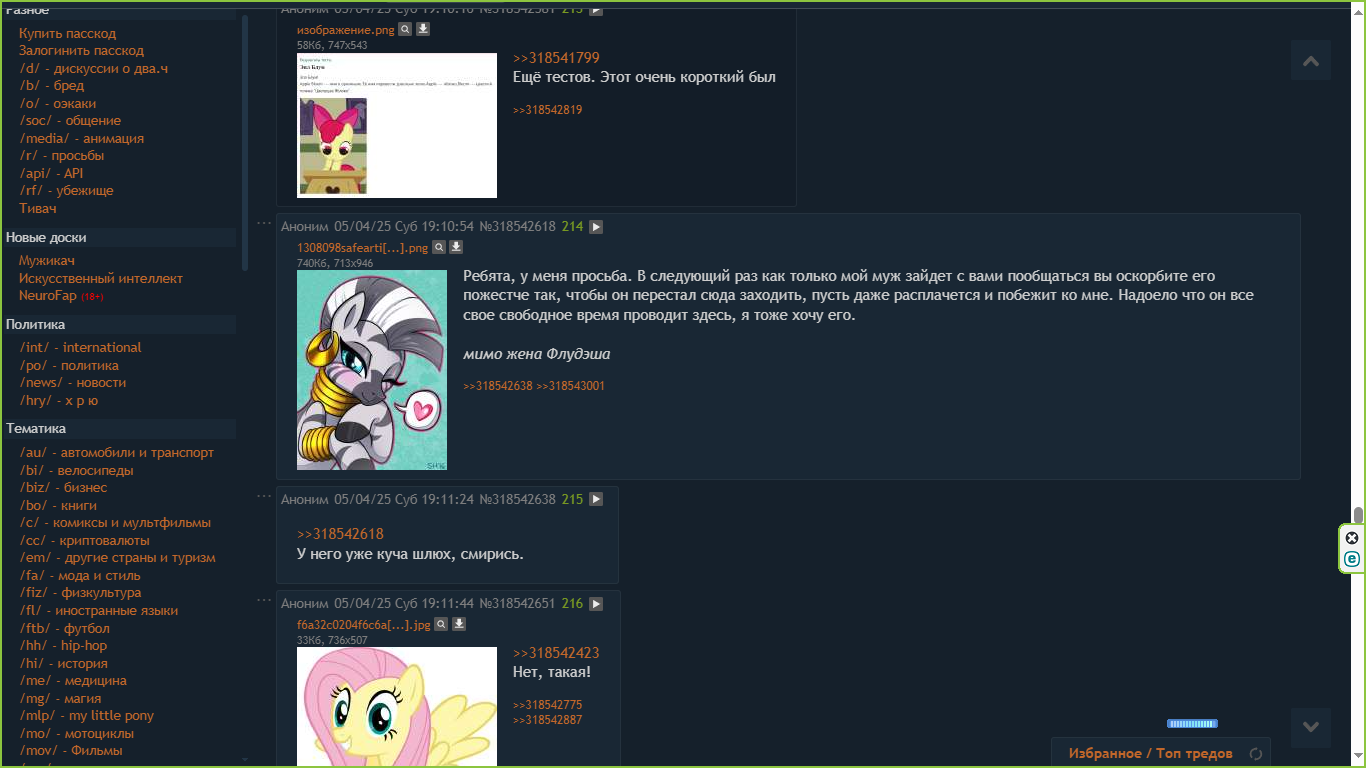
Task: Close the side extension widget with the X icon
Action: tap(1352, 538)
